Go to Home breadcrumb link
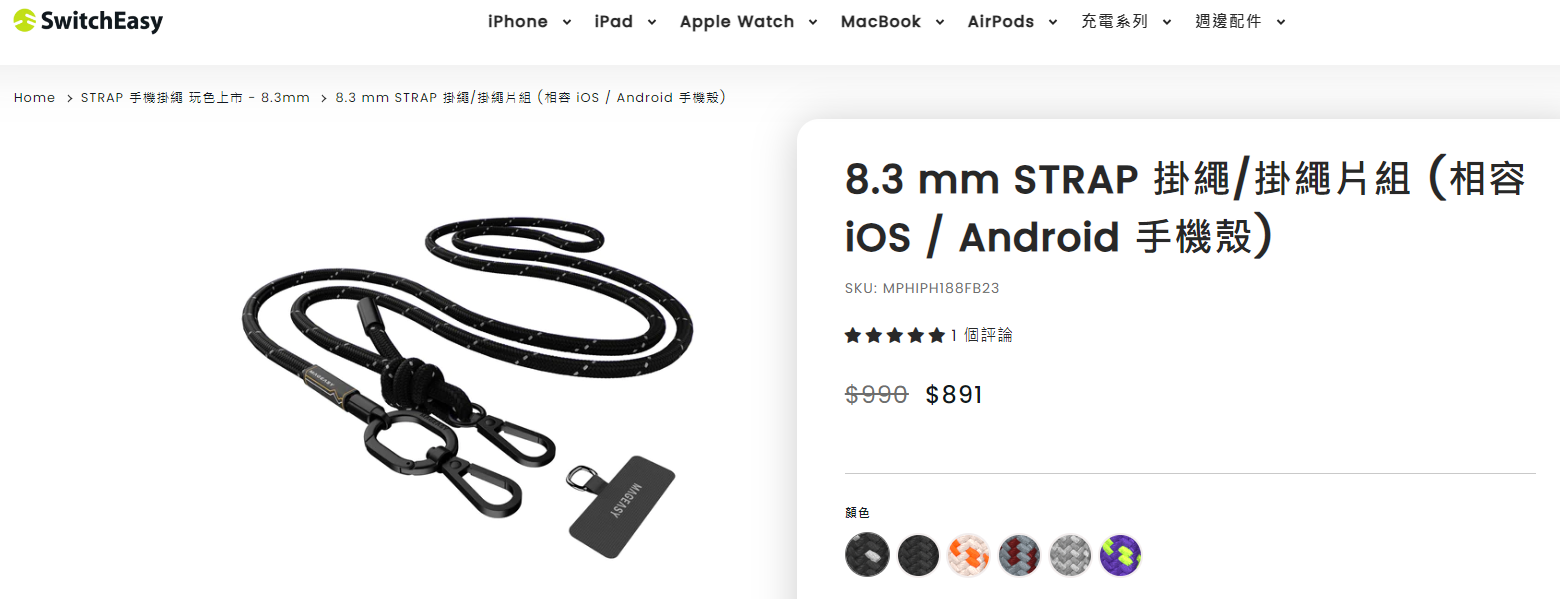This screenshot has height=599, width=1560. (34, 97)
